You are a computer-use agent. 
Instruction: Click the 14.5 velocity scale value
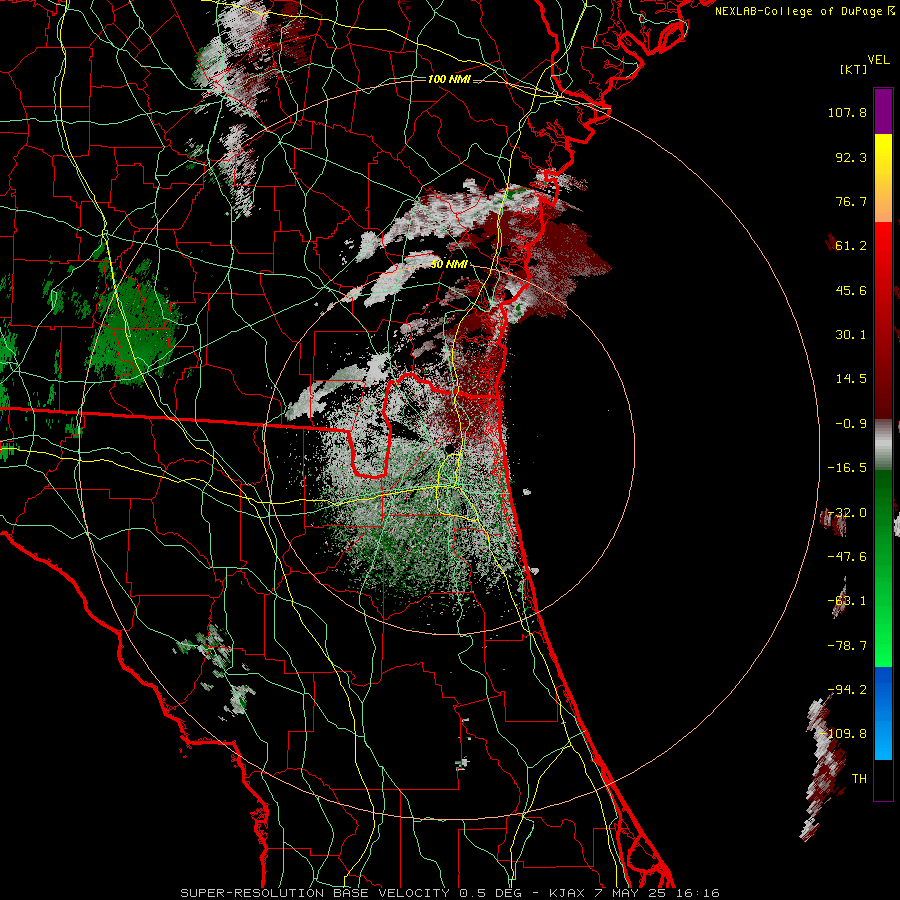851,379
